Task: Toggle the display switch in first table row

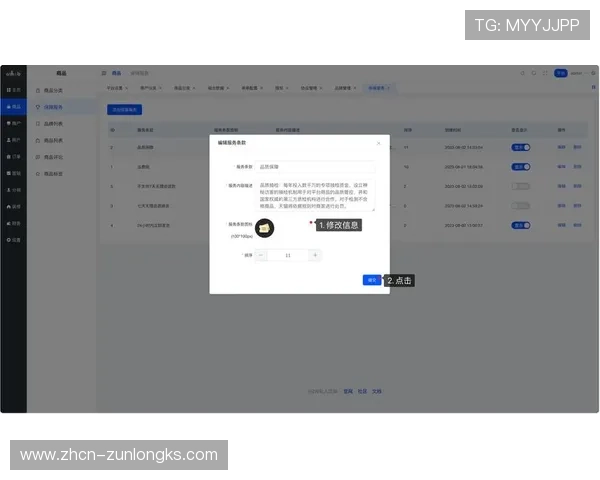Action: (x=520, y=147)
